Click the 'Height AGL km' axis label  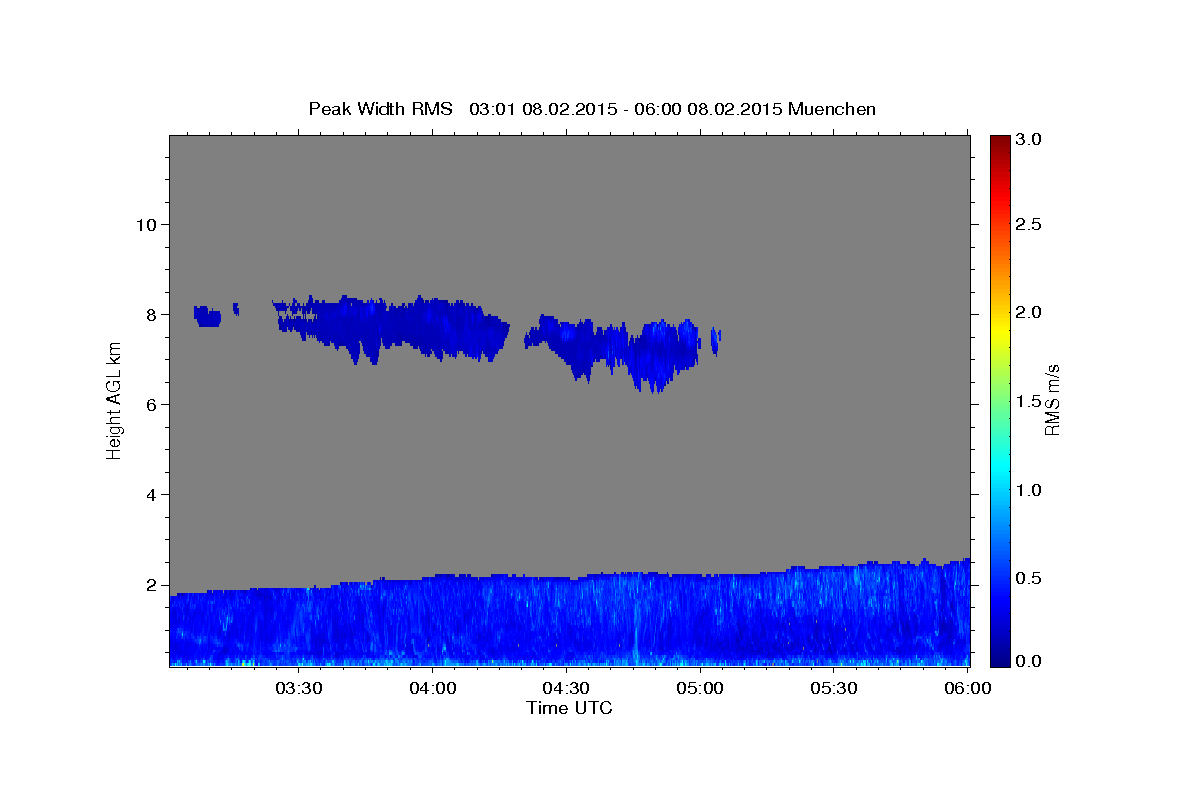click(114, 399)
